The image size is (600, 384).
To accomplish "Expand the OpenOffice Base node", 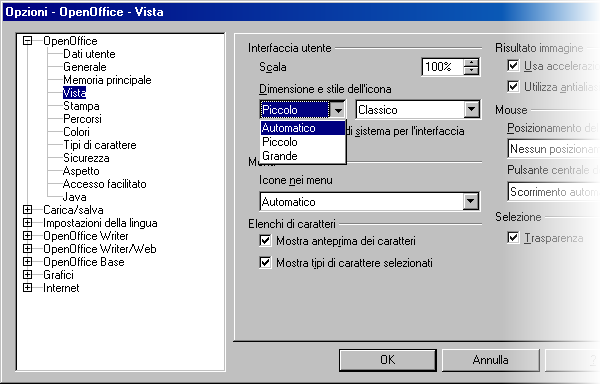I will [x=27, y=261].
